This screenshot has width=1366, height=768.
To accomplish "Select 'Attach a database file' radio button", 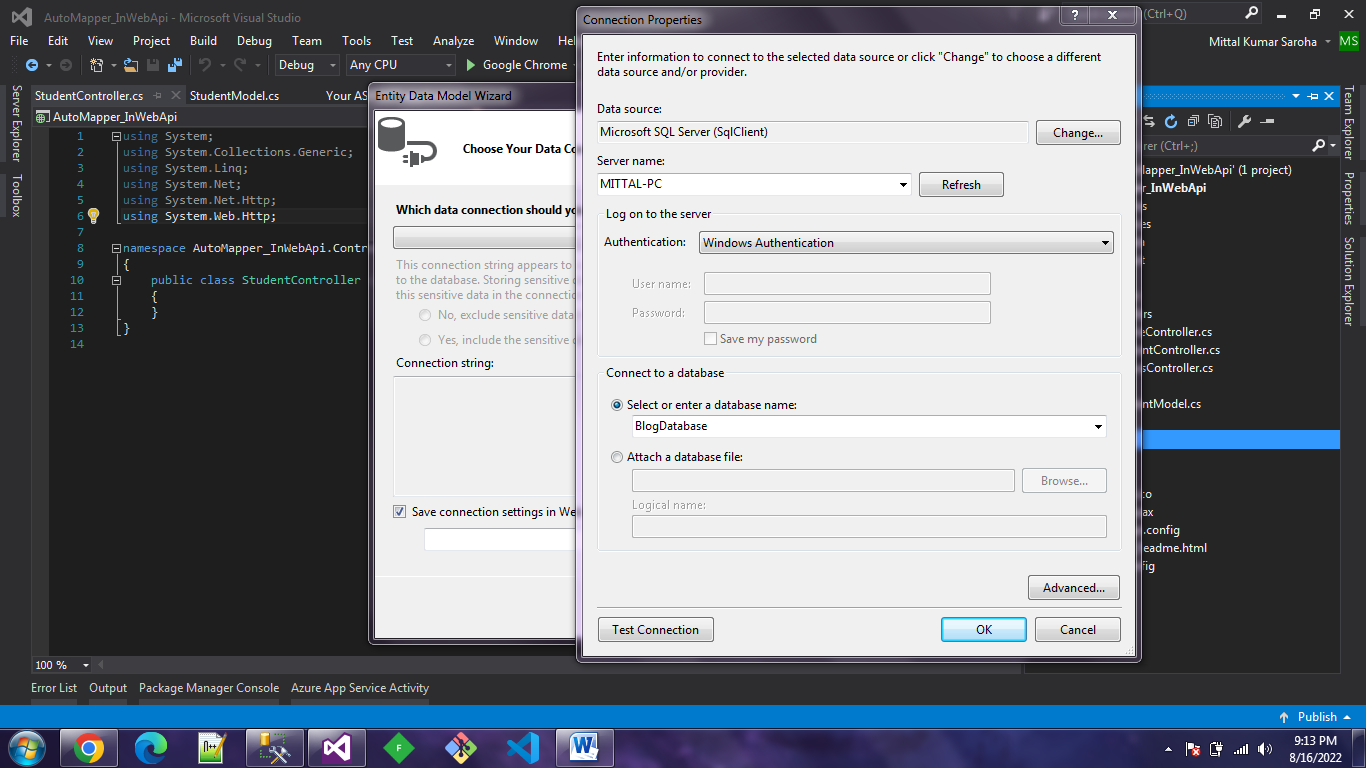I will point(617,457).
